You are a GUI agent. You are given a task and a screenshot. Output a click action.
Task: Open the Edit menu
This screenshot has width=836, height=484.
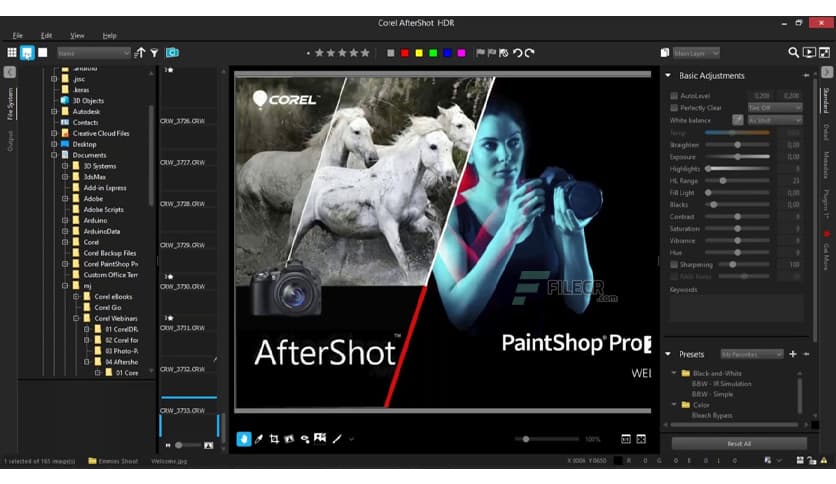coord(46,35)
